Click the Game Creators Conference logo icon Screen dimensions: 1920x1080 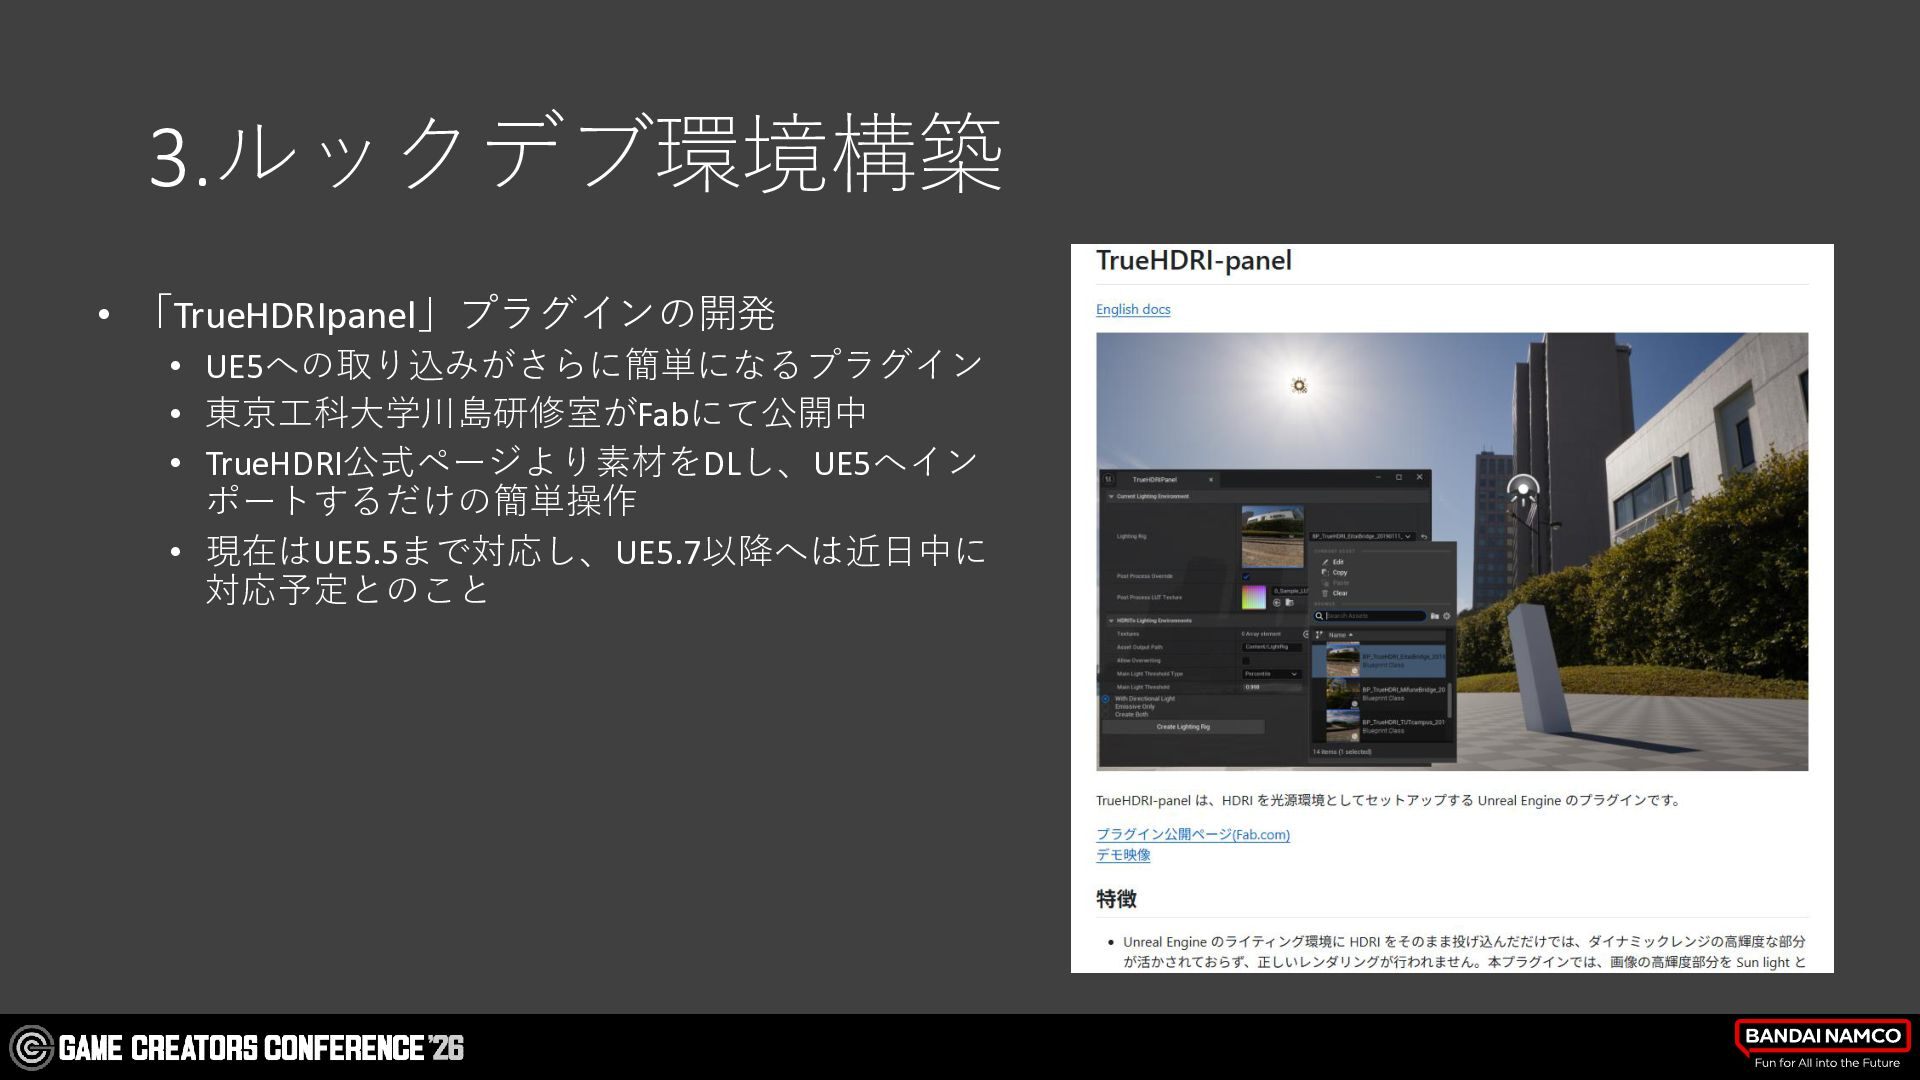click(31, 1048)
